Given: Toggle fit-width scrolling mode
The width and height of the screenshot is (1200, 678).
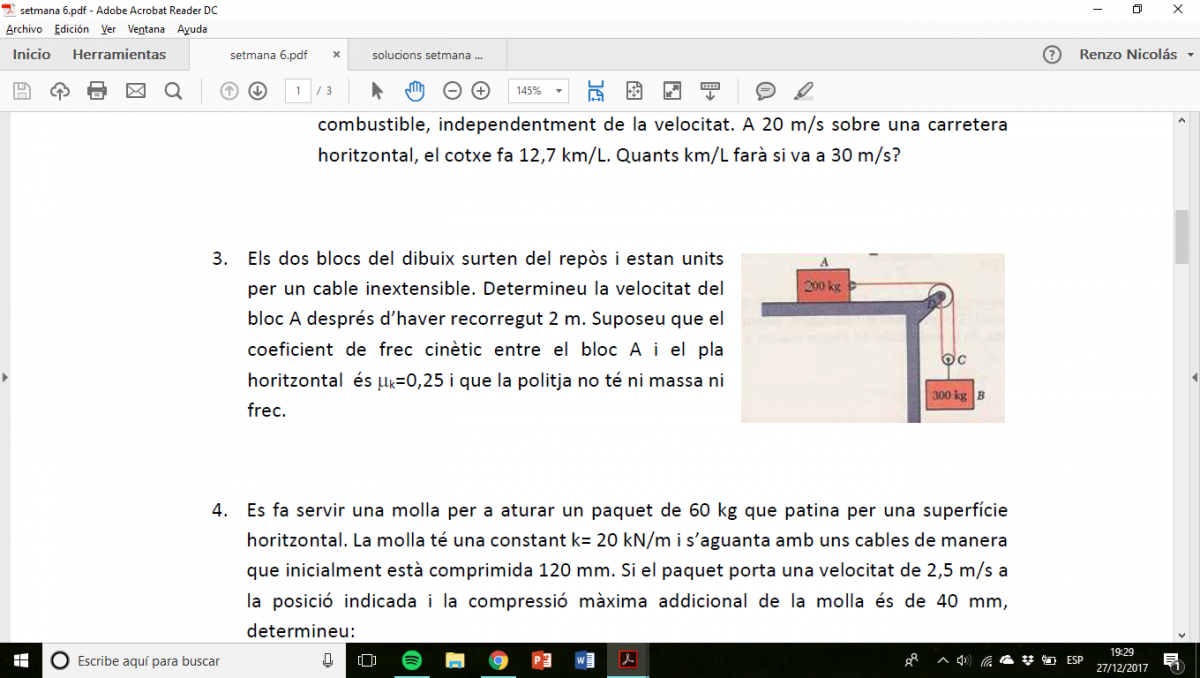Looking at the screenshot, I should point(596,91).
